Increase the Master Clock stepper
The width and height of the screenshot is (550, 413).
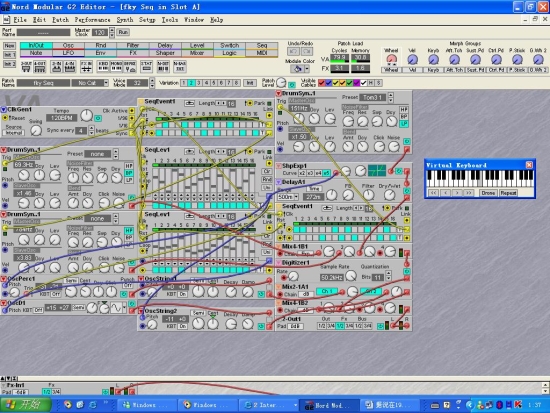click(112, 30)
